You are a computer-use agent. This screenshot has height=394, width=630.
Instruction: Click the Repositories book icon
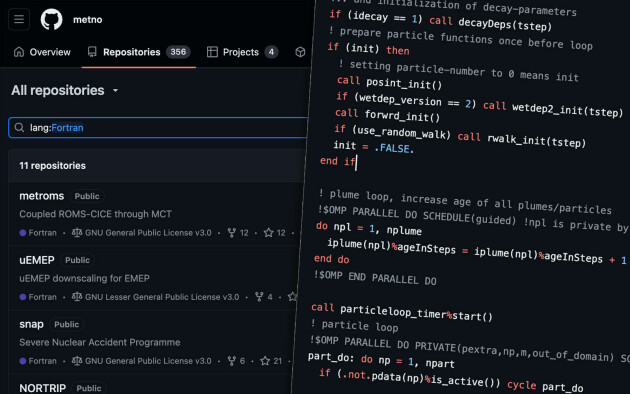pos(92,52)
